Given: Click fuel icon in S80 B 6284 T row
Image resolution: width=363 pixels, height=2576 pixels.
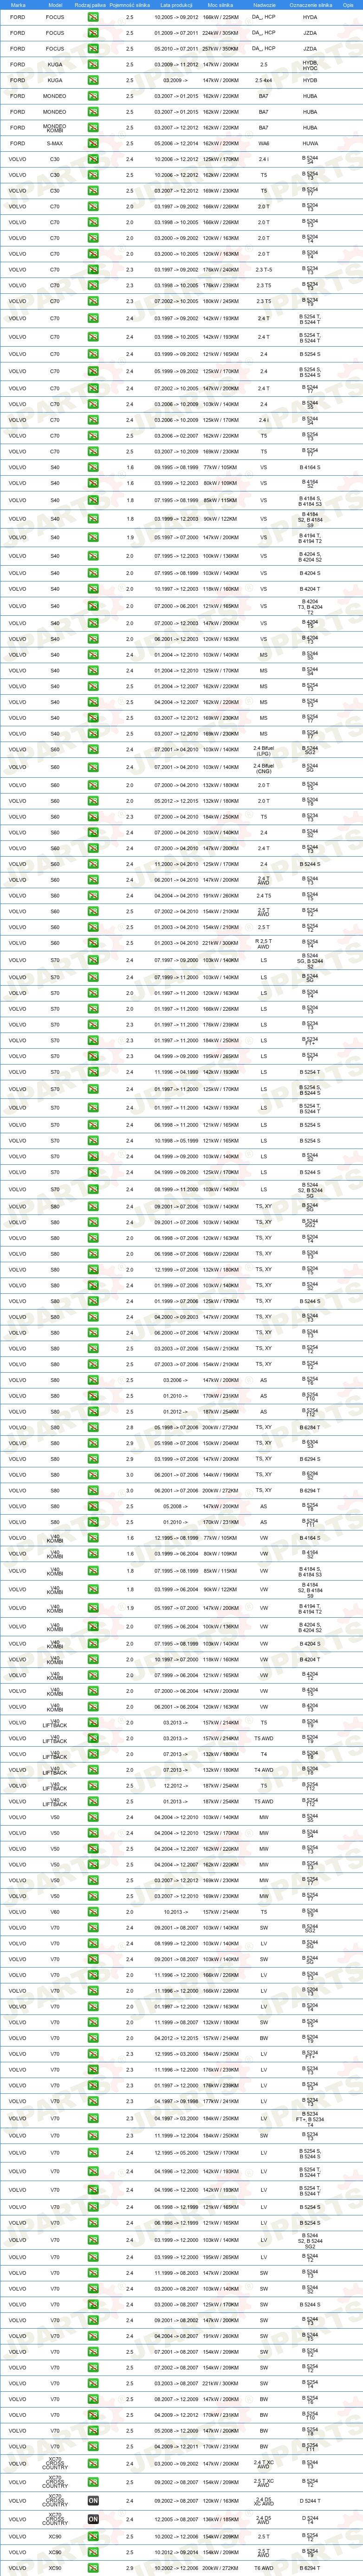Looking at the screenshot, I should [93, 1428].
